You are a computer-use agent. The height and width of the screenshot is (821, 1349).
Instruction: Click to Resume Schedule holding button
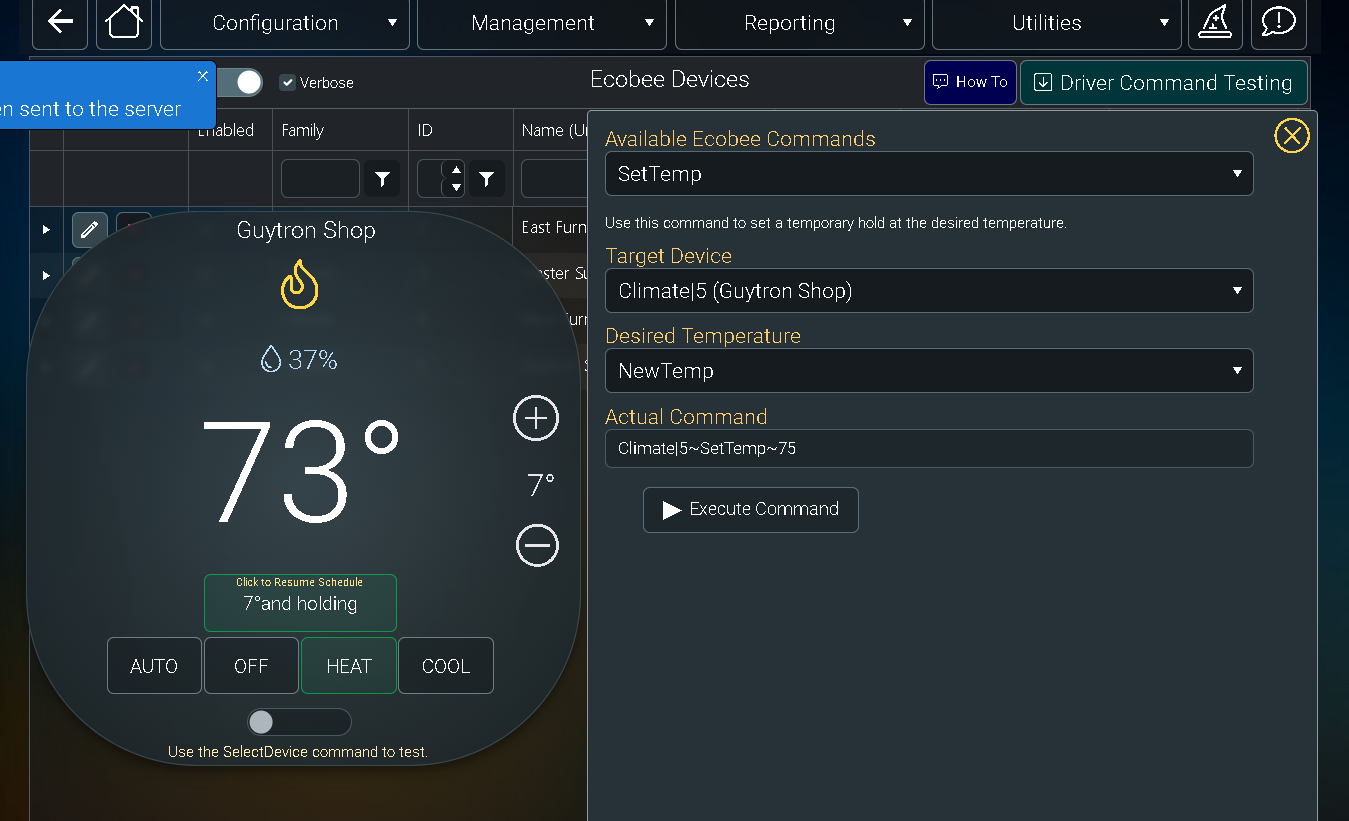[300, 603]
